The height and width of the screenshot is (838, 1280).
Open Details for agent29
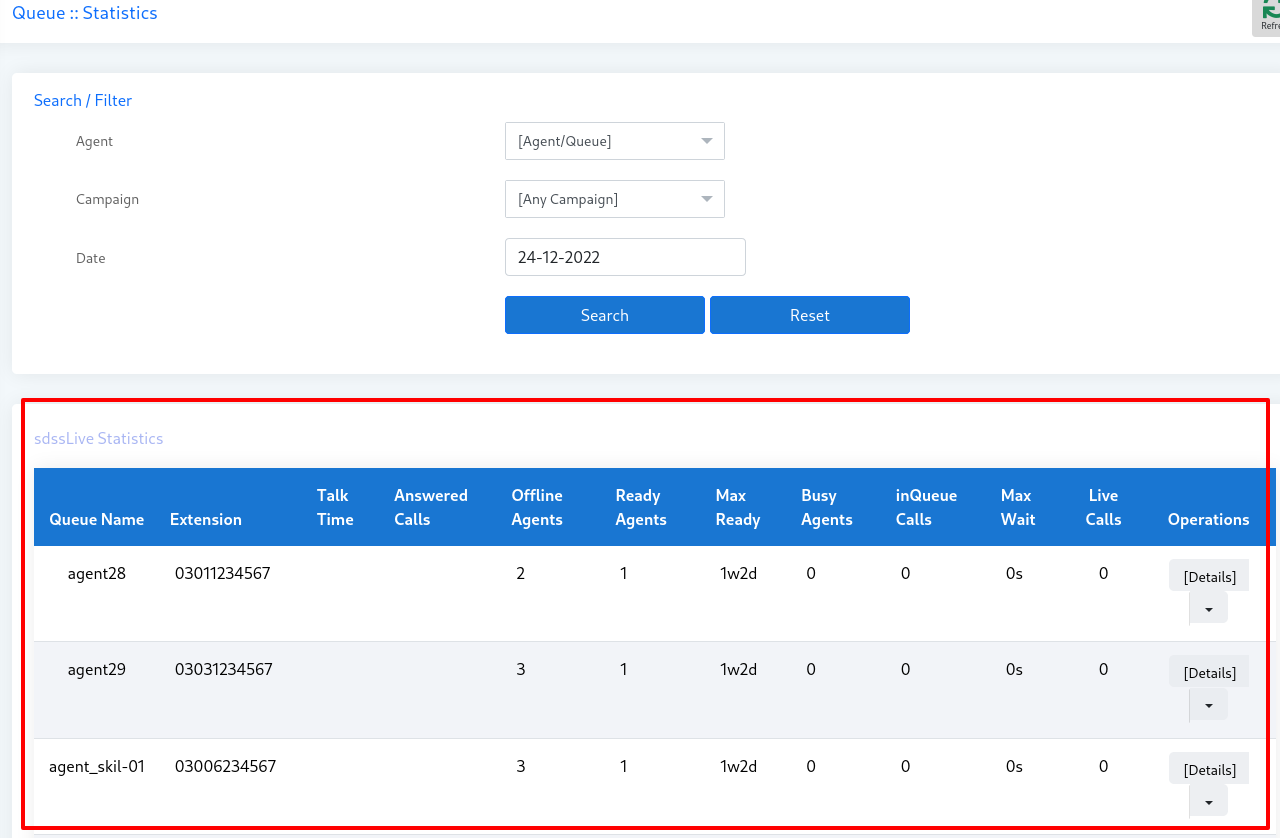[x=1209, y=672]
